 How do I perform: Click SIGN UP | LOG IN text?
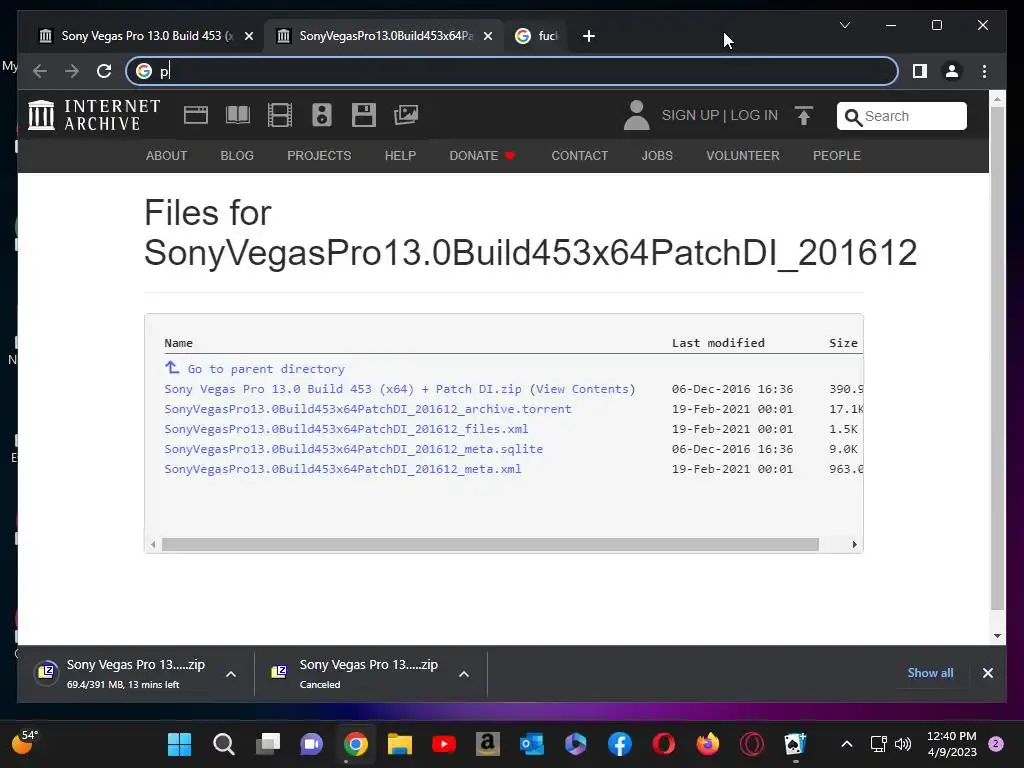720,115
